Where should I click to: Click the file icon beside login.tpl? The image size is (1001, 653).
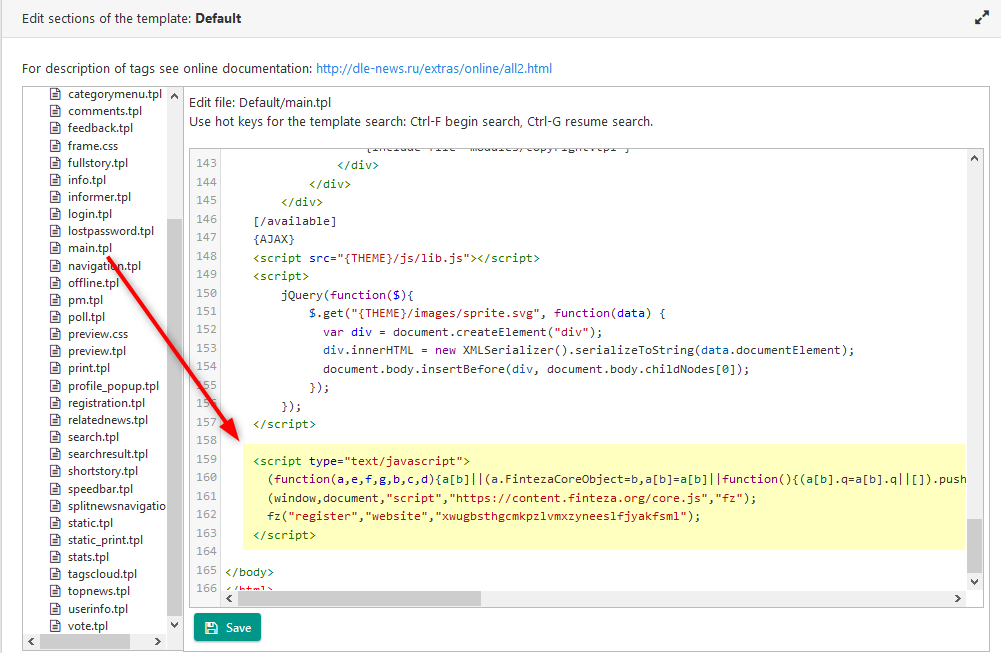coord(56,214)
